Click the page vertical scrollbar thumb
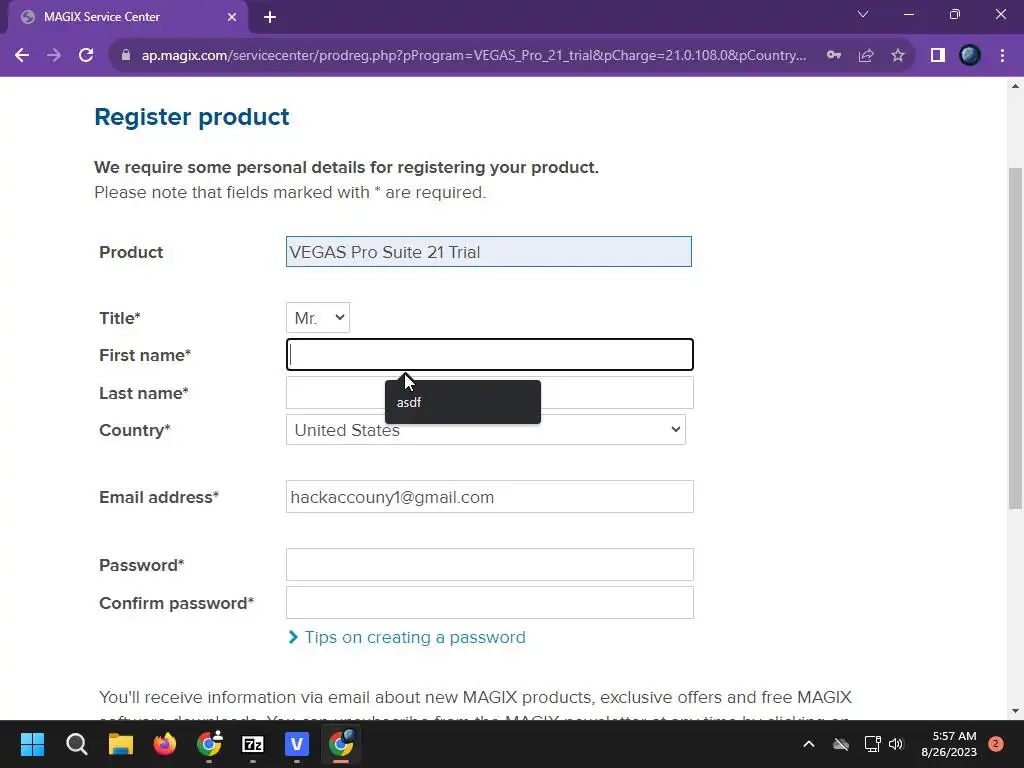 [x=1016, y=338]
